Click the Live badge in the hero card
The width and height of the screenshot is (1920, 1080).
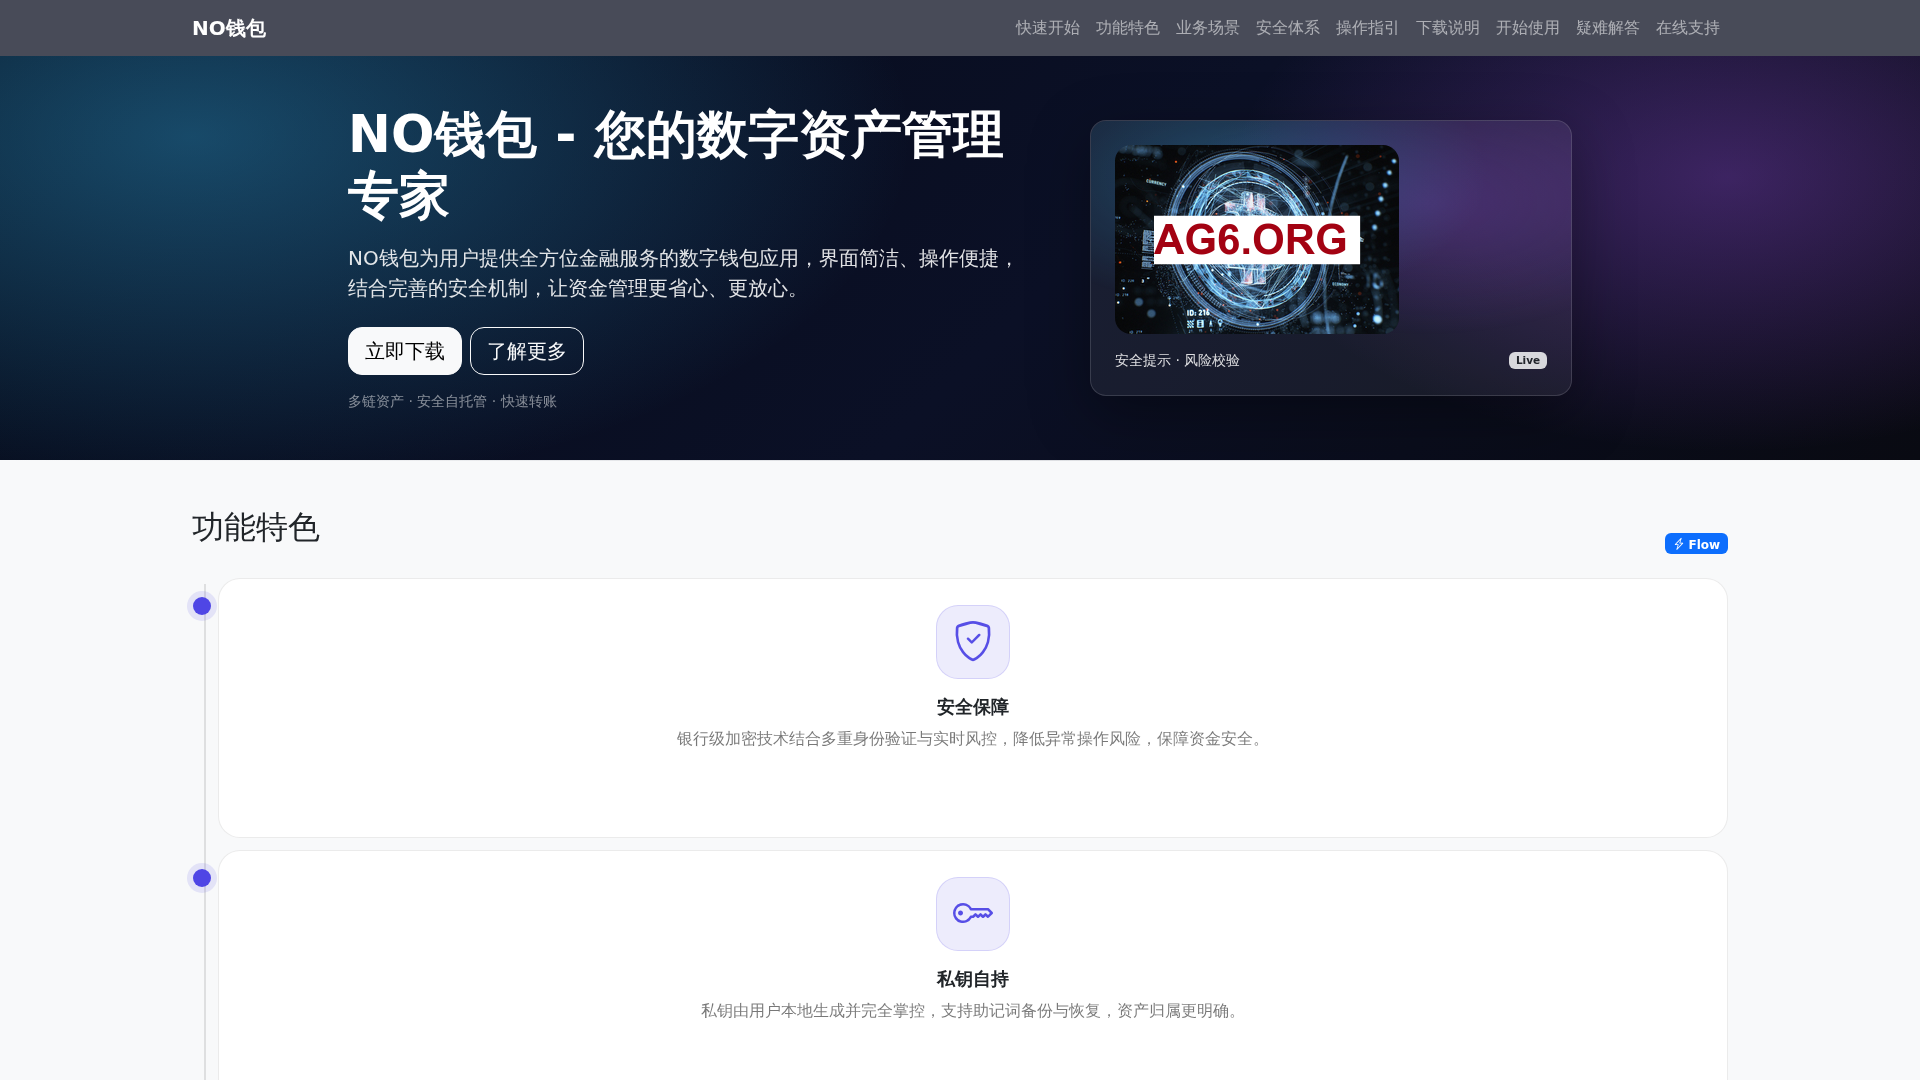tap(1528, 360)
